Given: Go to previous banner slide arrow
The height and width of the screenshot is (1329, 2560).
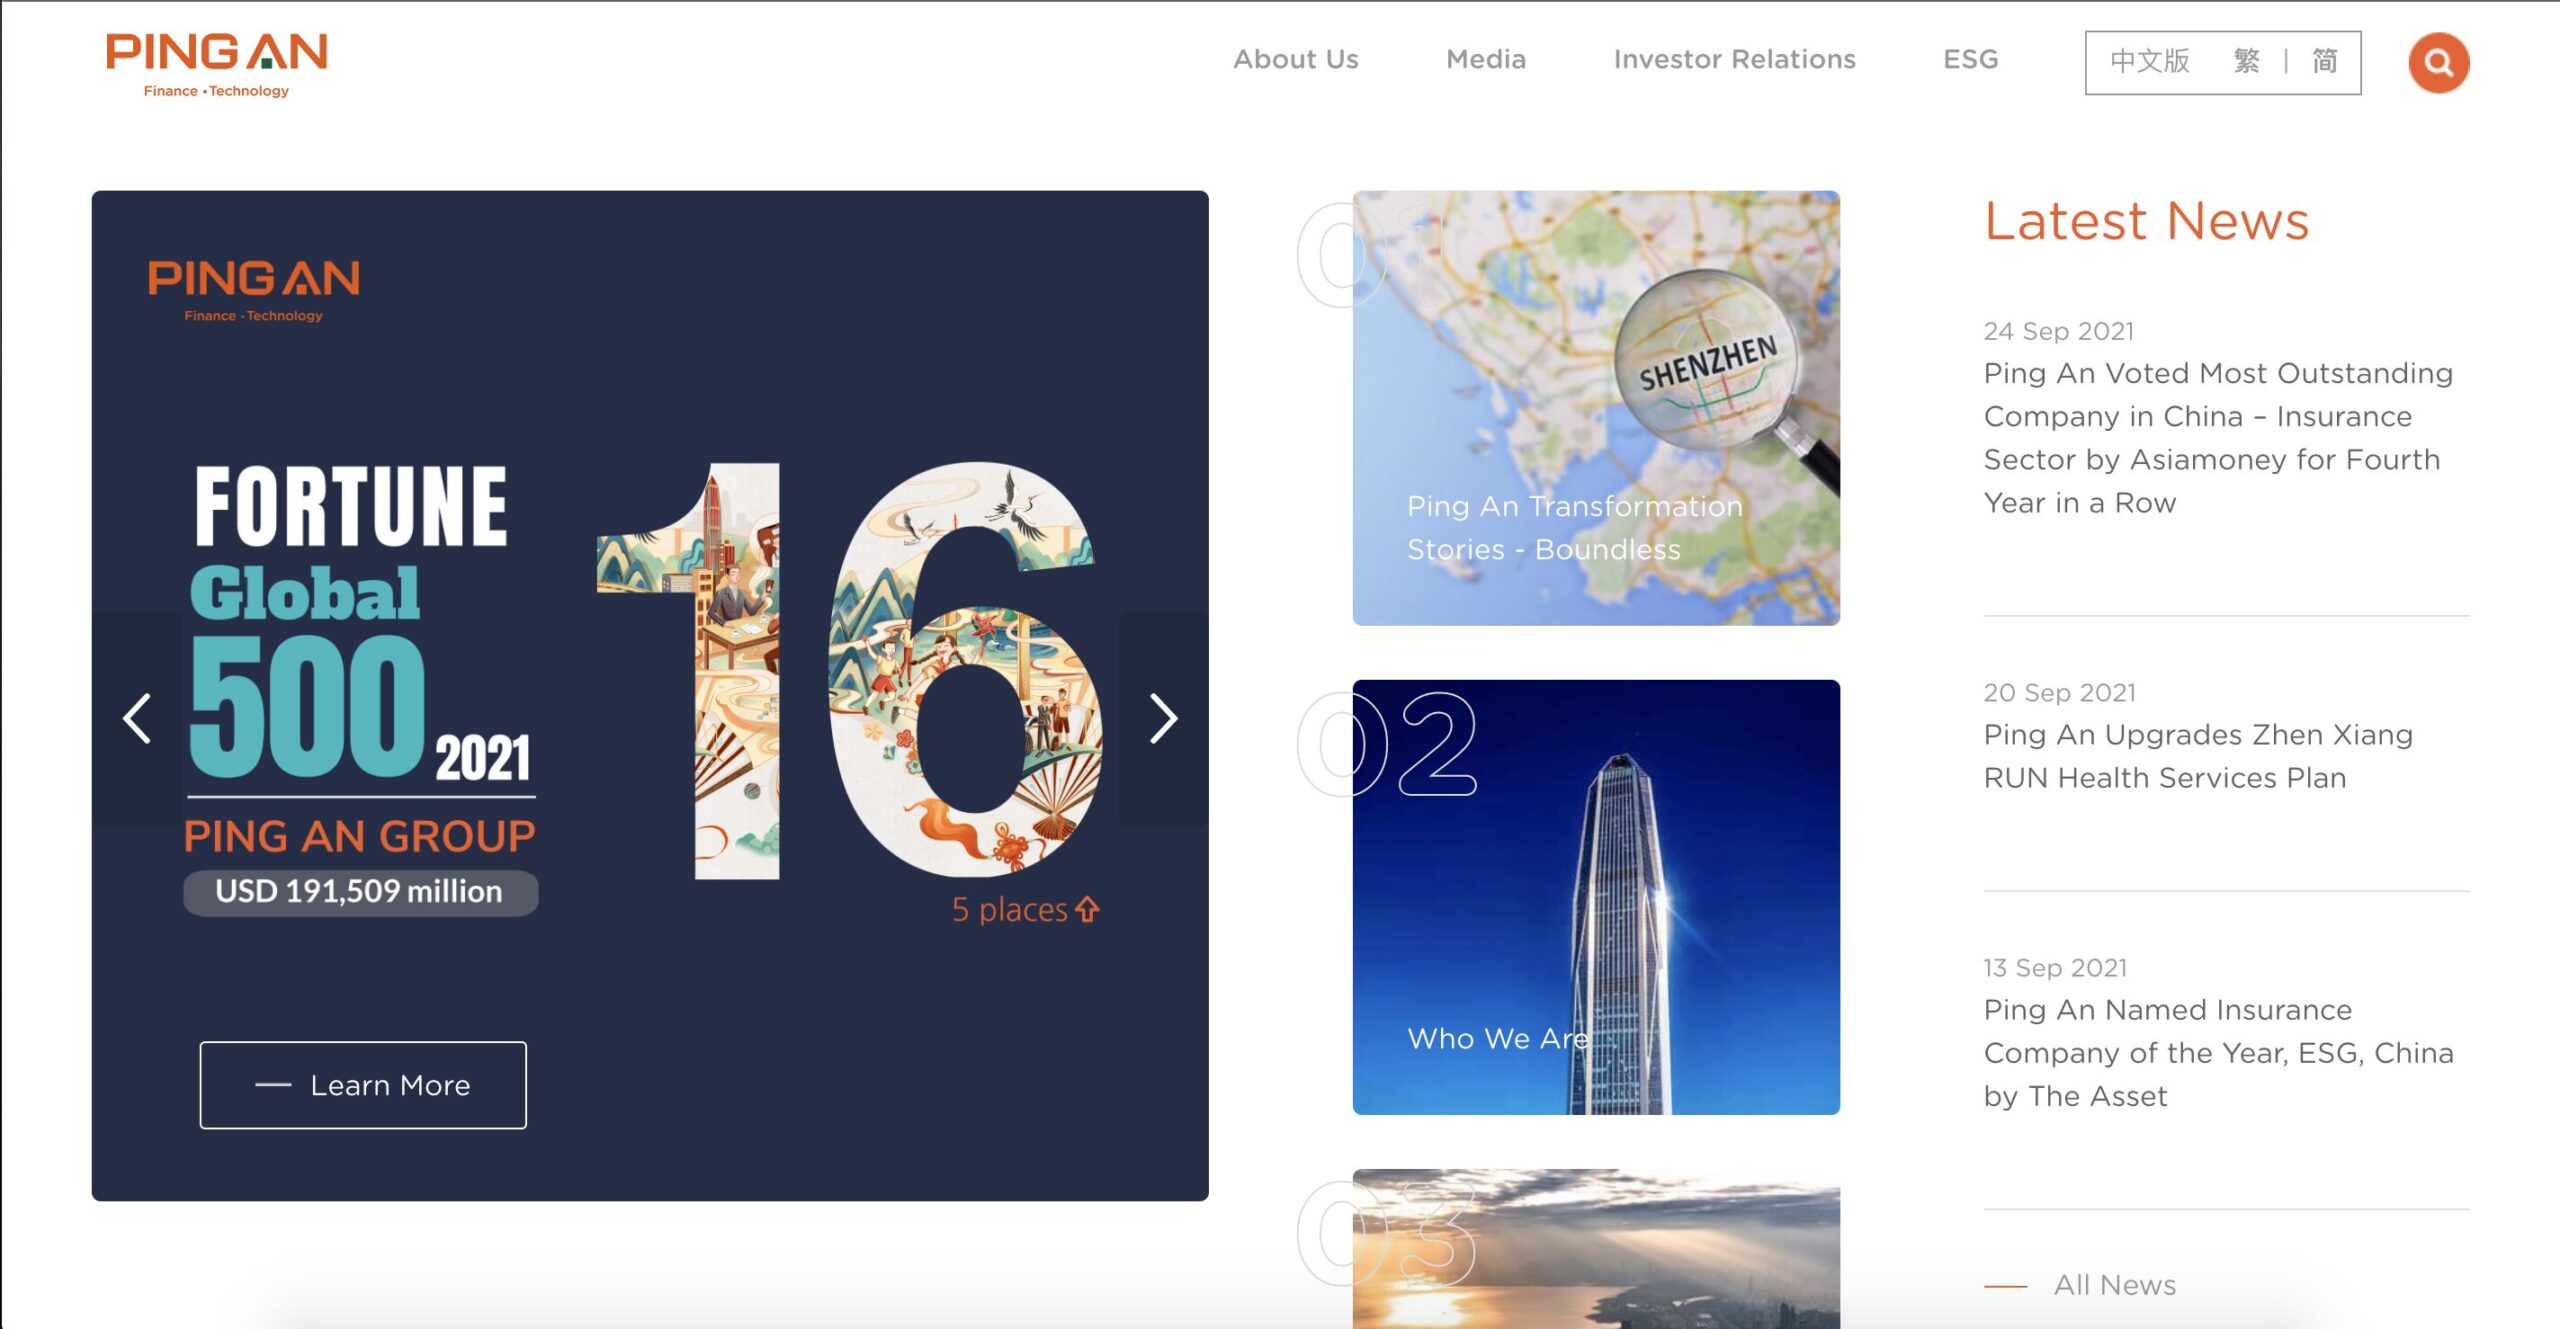Looking at the screenshot, I should (x=137, y=718).
